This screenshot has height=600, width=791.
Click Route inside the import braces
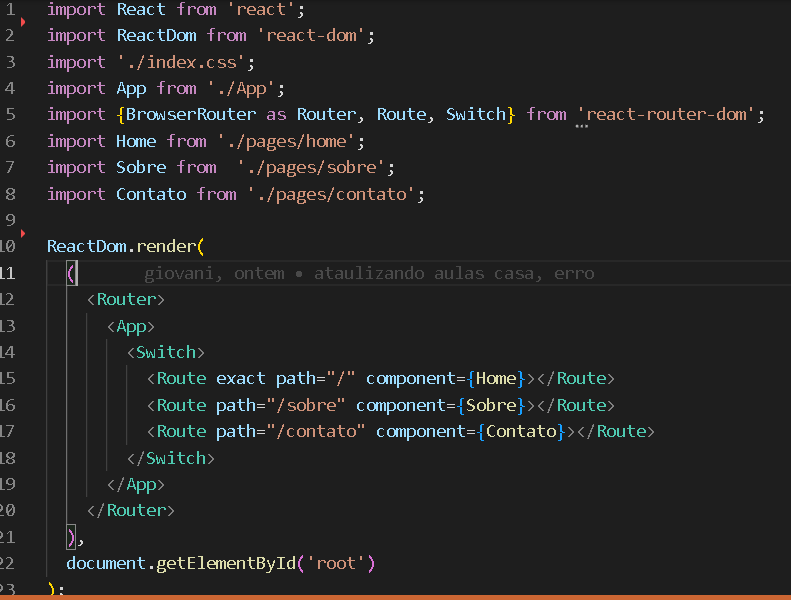(x=402, y=115)
